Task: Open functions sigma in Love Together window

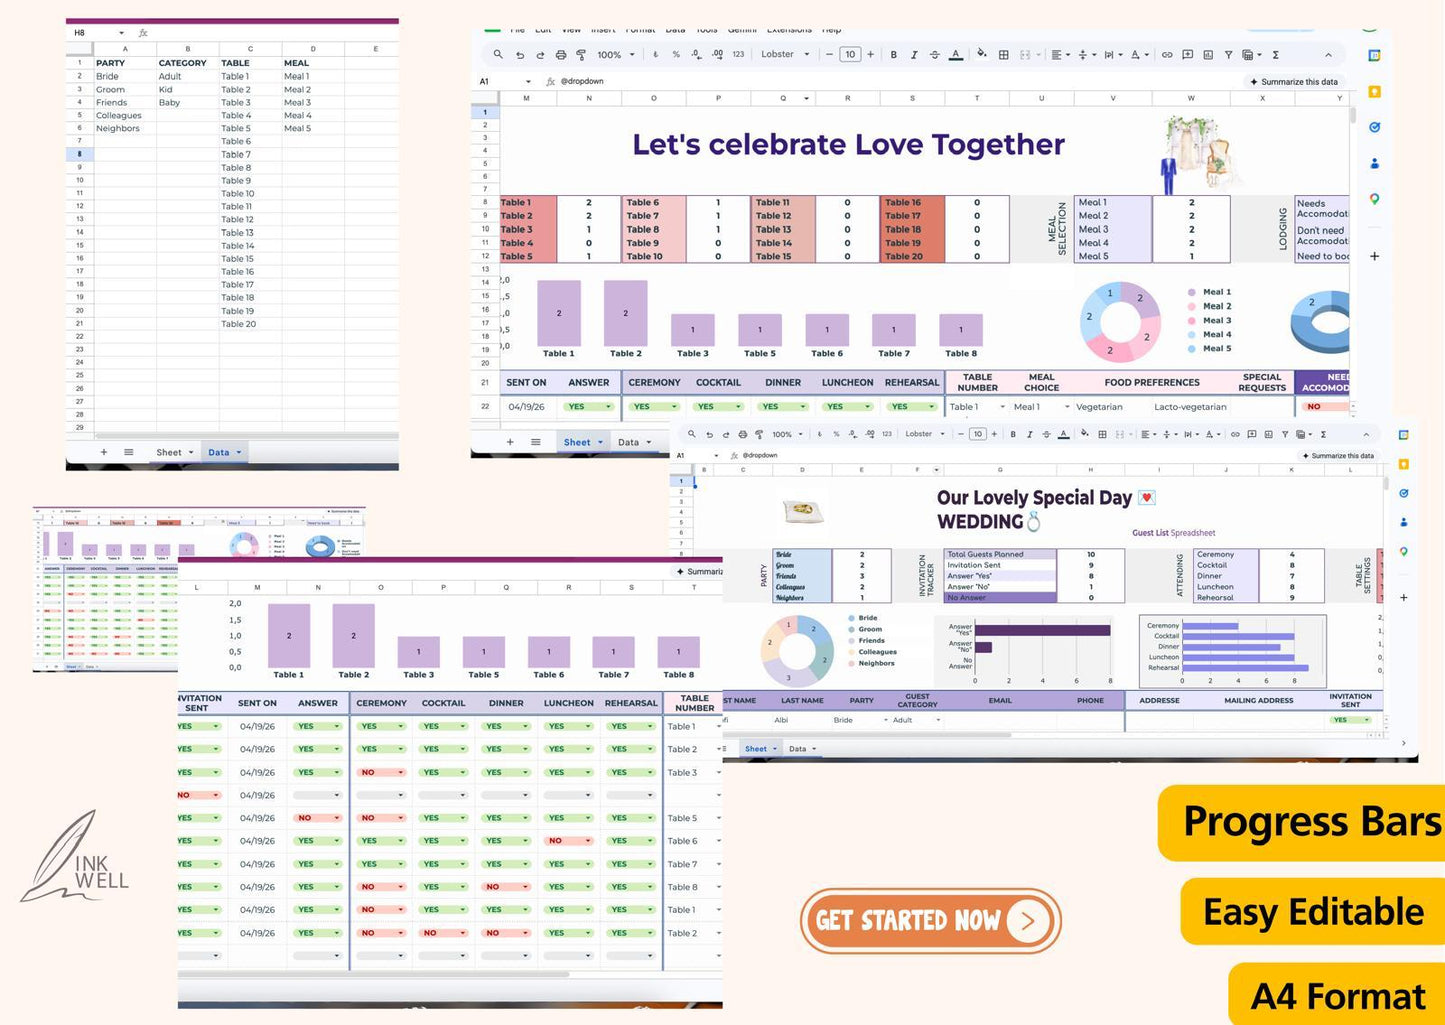Action: [x=1276, y=55]
